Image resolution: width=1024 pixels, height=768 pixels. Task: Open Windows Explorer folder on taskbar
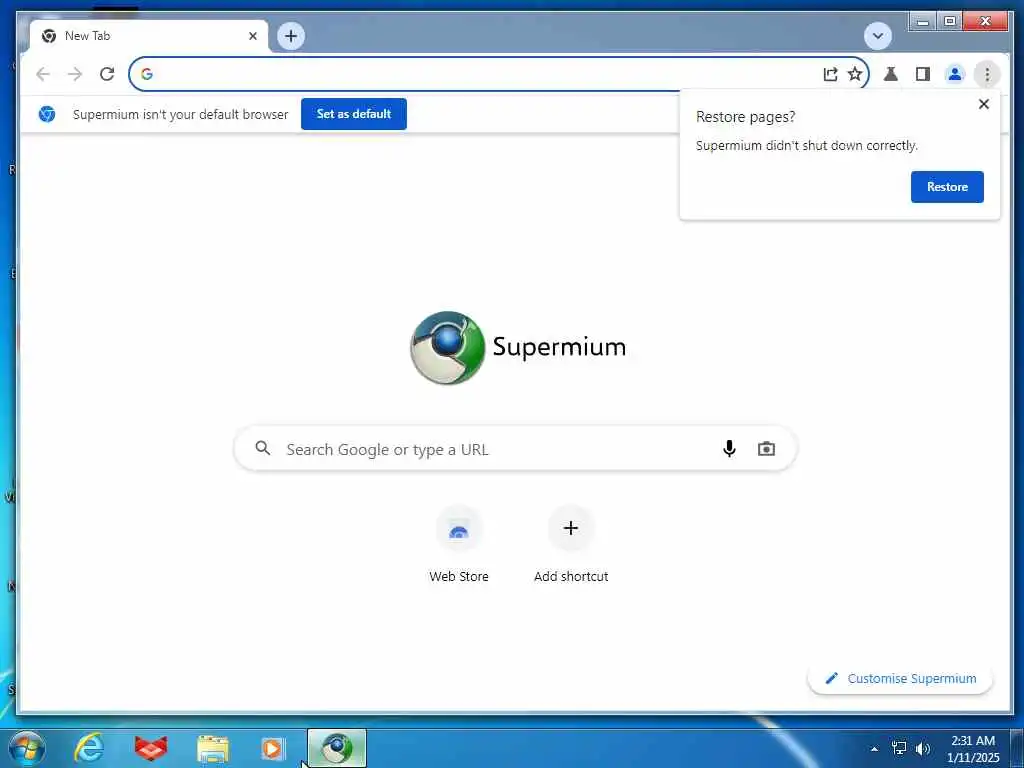213,749
